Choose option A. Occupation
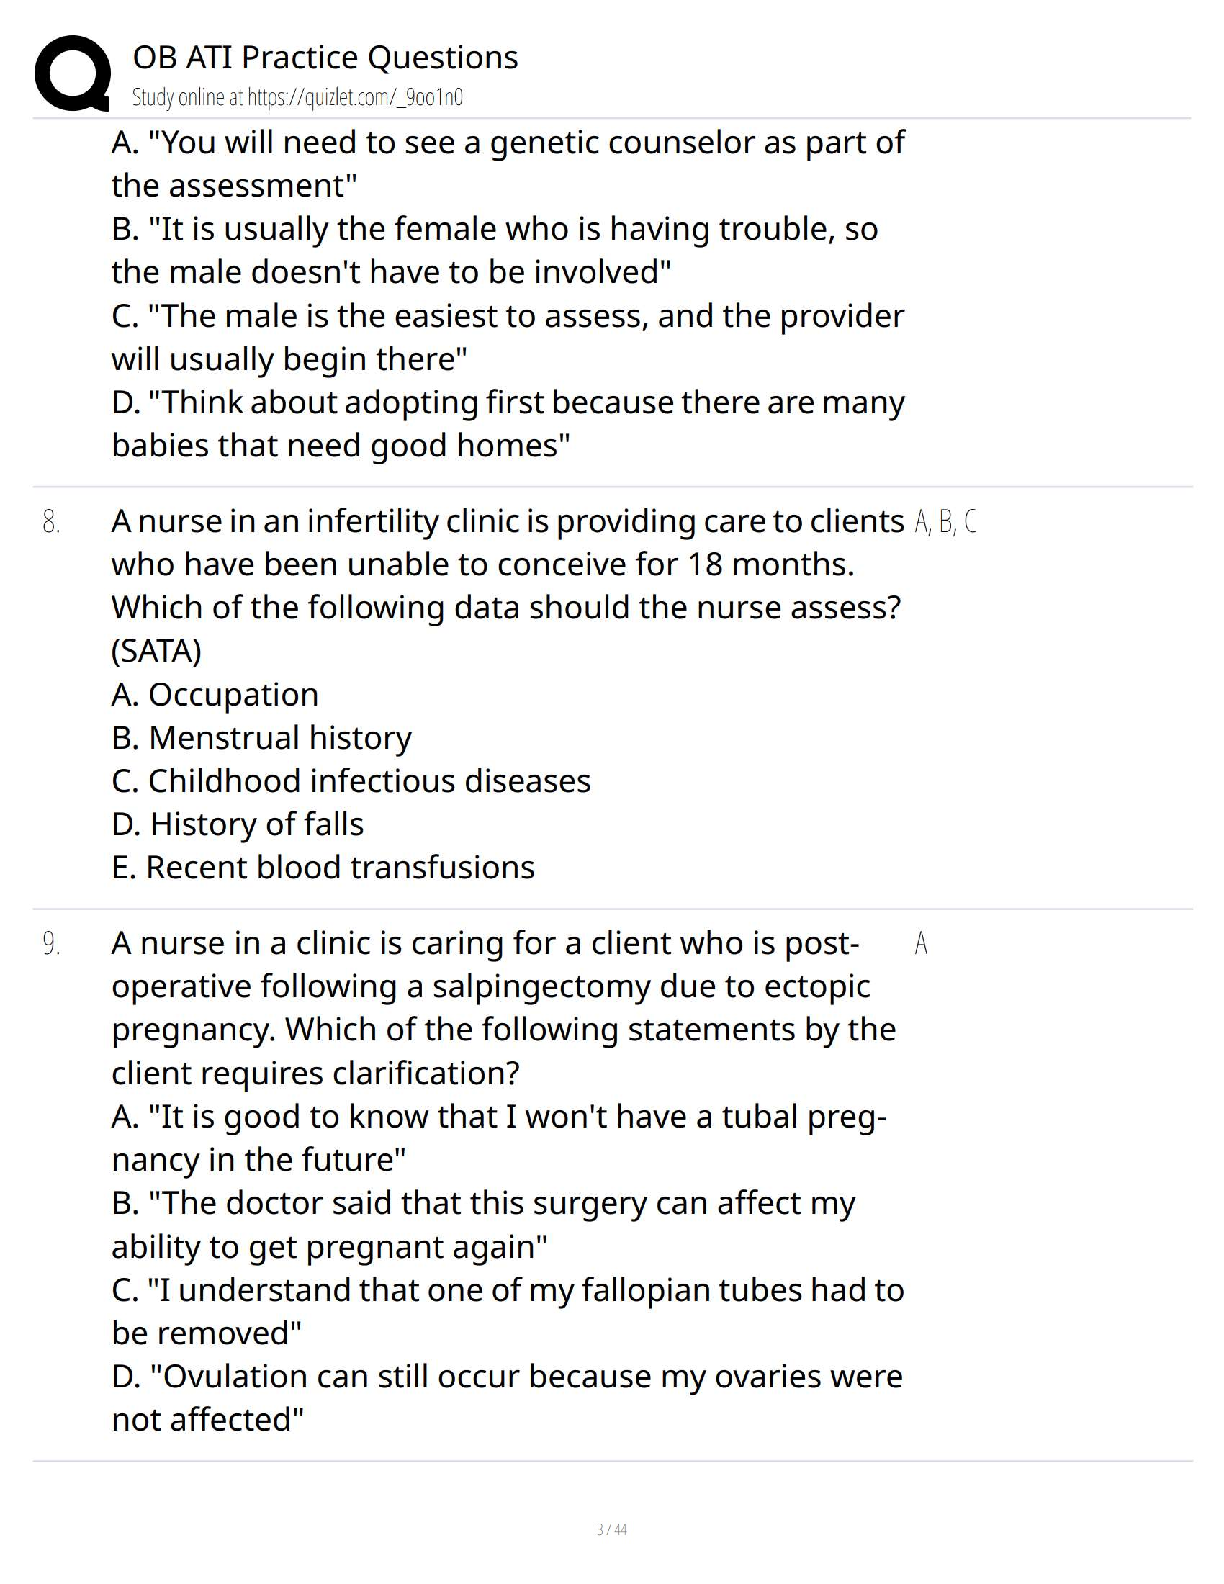This screenshot has height=1584, width=1224. click(x=215, y=694)
